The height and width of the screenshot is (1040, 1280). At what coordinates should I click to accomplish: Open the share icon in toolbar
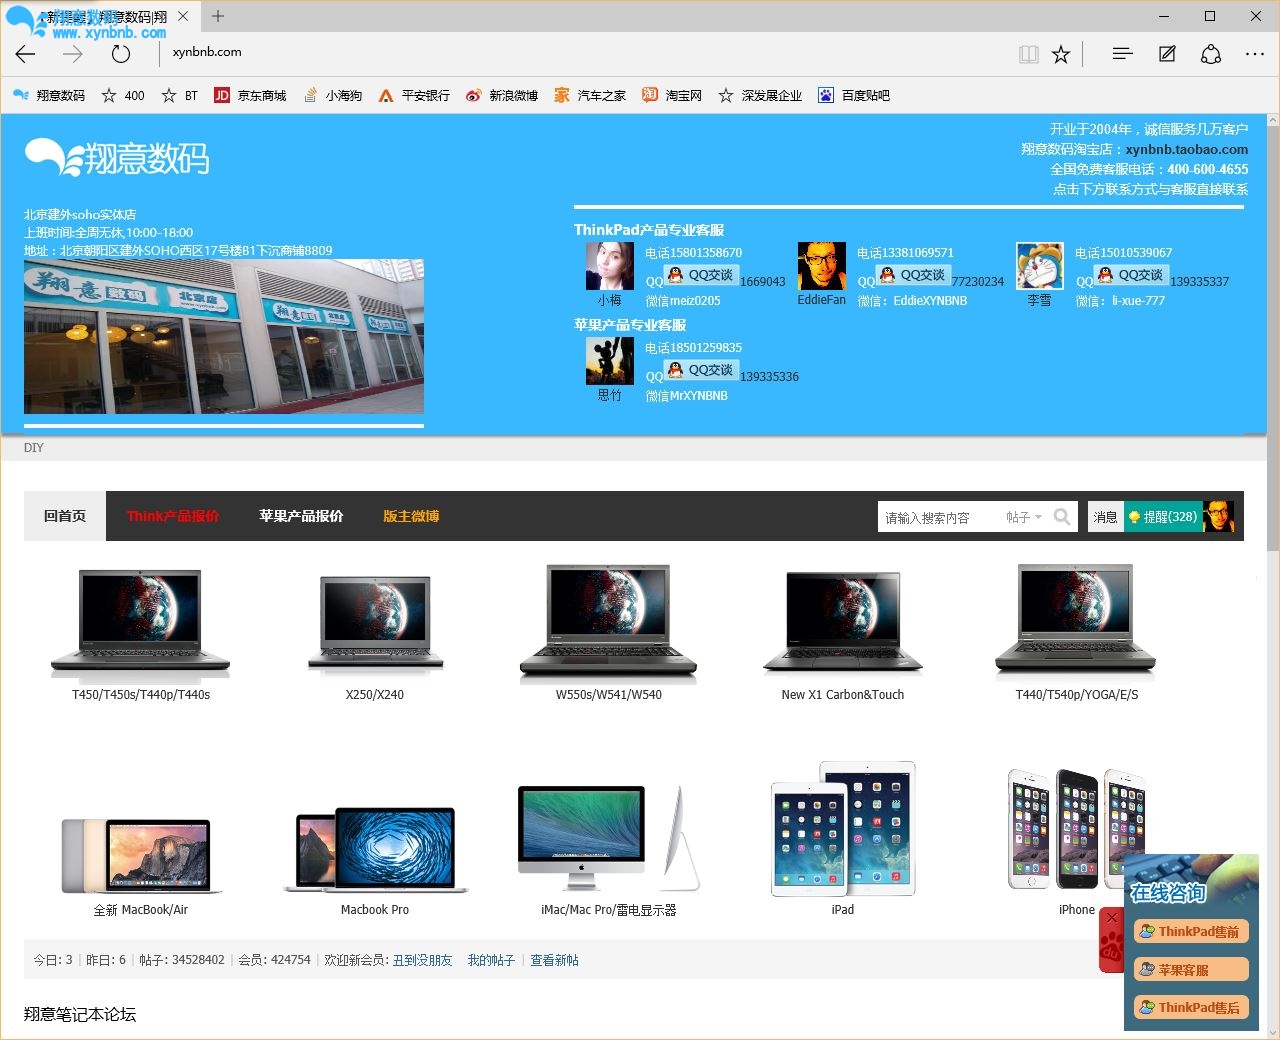click(x=1211, y=54)
